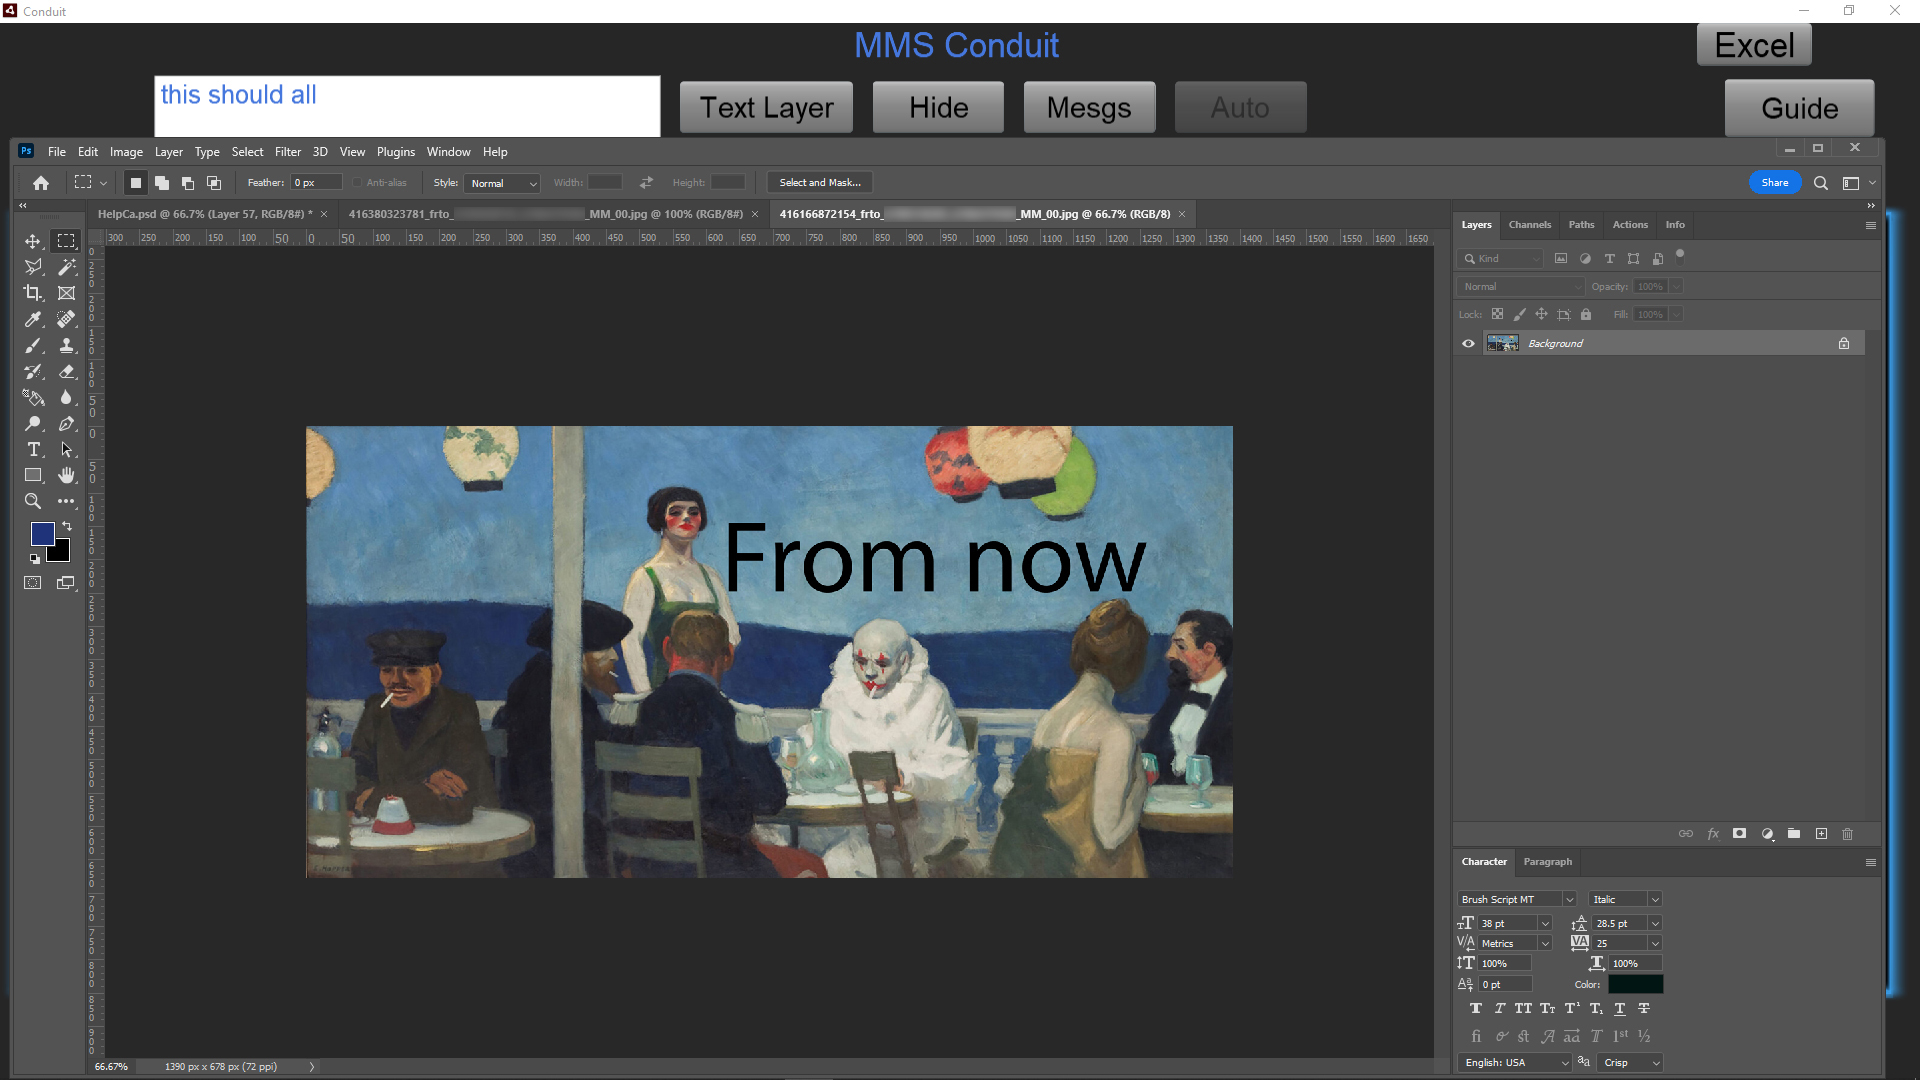Open the Filter menu
The image size is (1920, 1080).
[x=288, y=152]
